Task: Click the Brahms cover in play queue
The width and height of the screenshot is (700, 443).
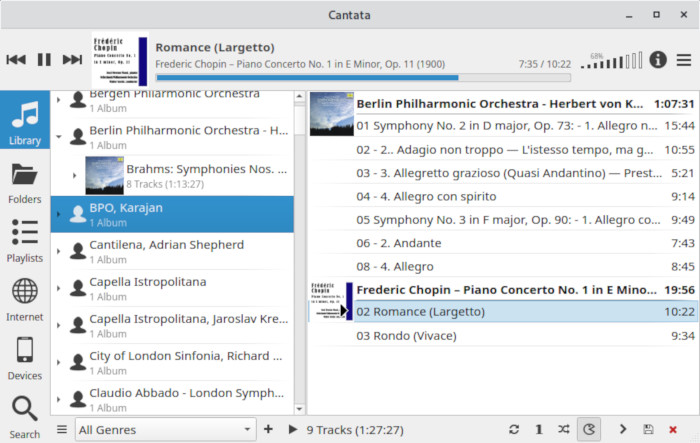Action: click(x=332, y=114)
